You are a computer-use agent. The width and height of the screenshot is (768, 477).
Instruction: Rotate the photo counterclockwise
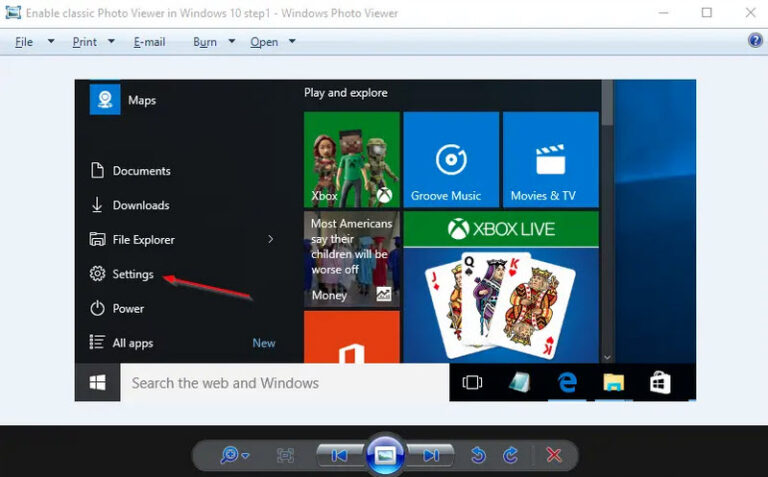click(x=478, y=455)
